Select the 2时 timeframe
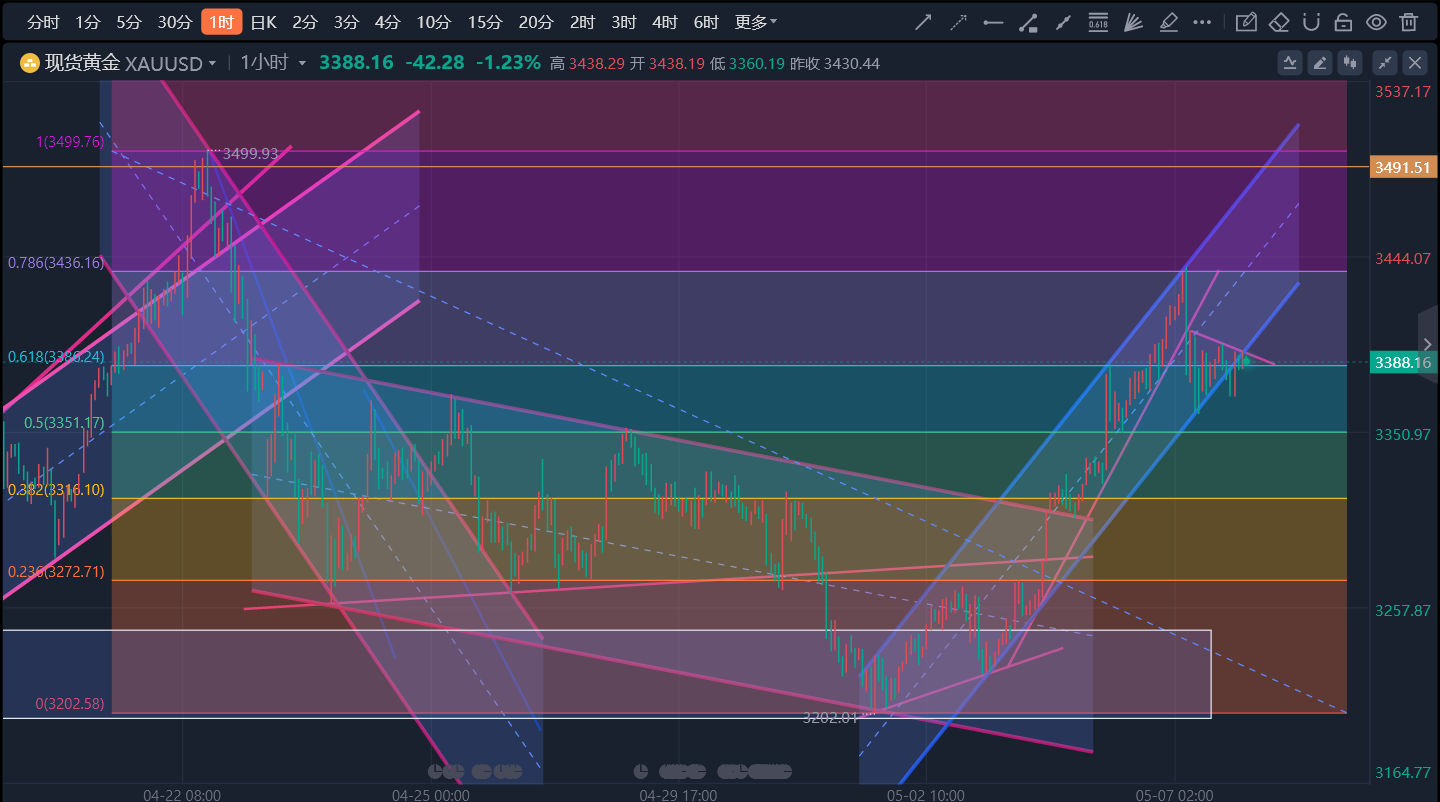 [581, 22]
